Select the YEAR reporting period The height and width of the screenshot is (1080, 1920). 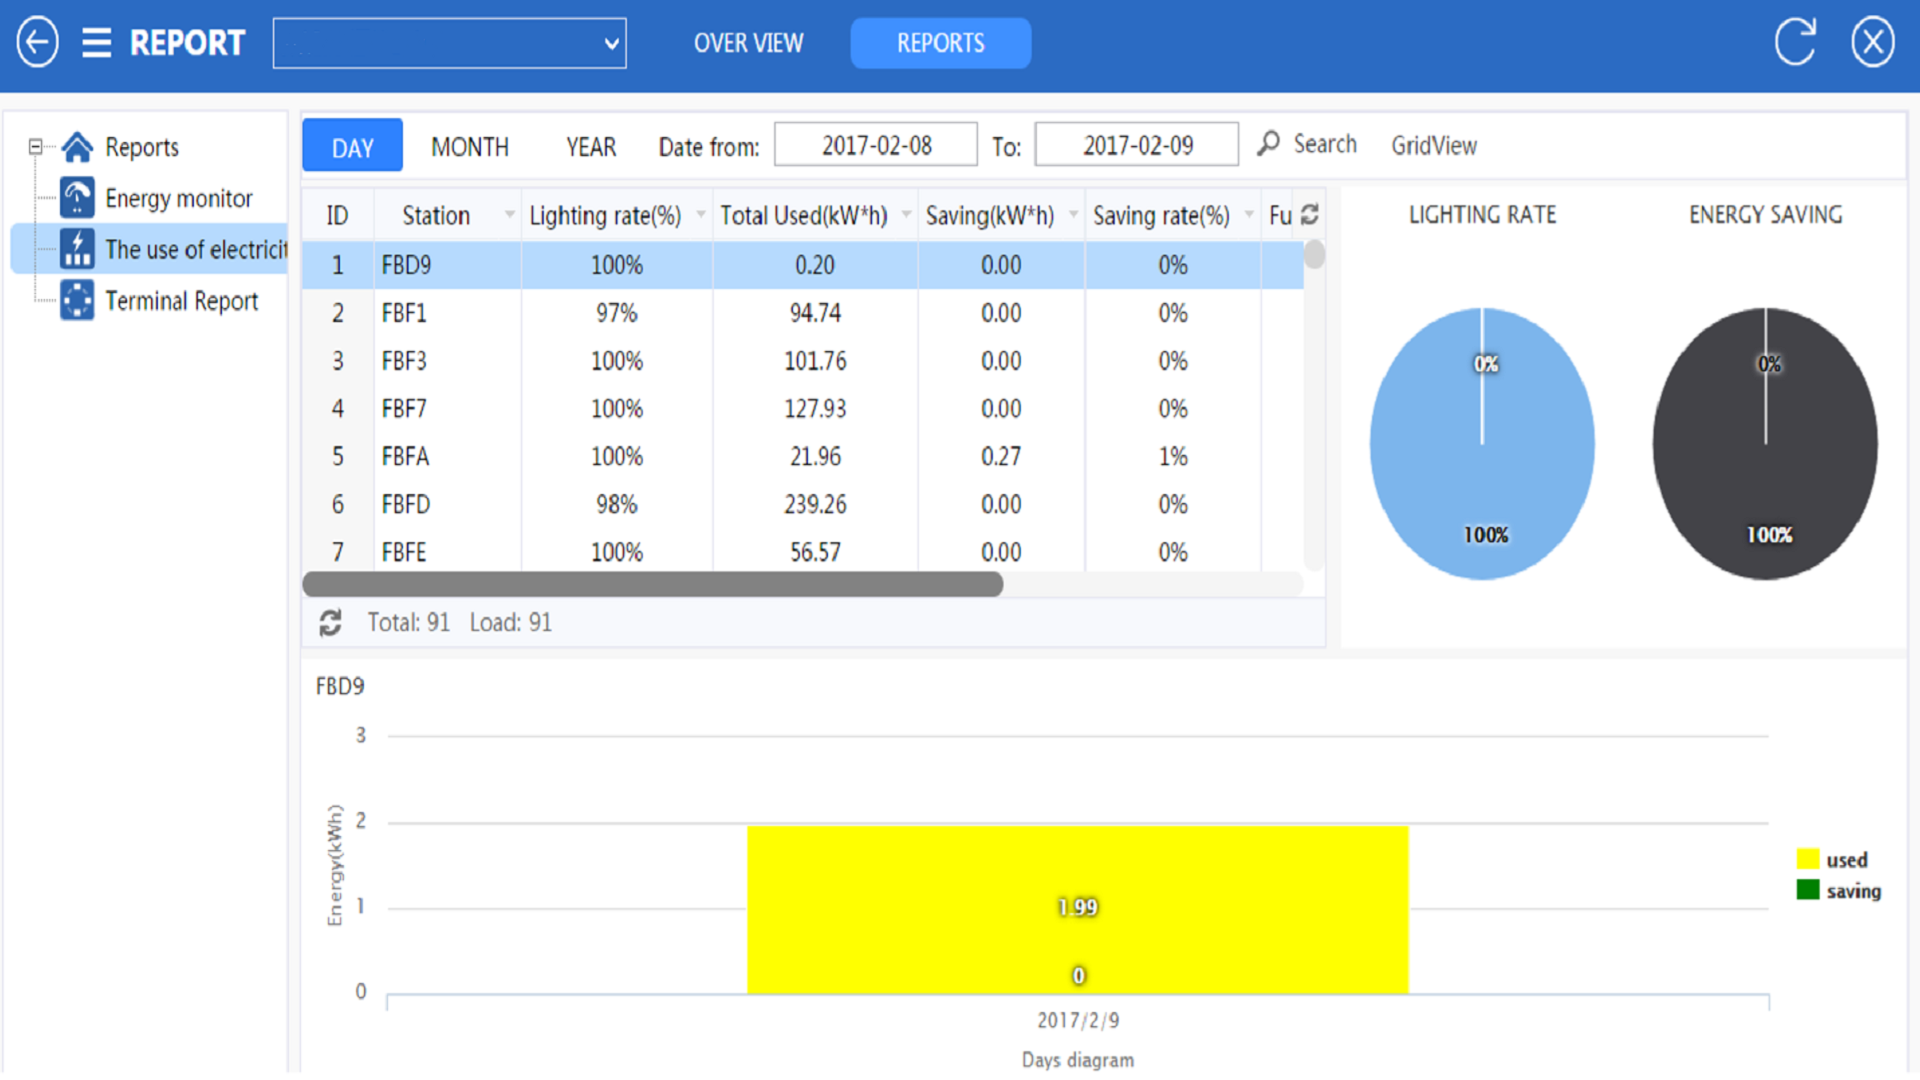590,146
